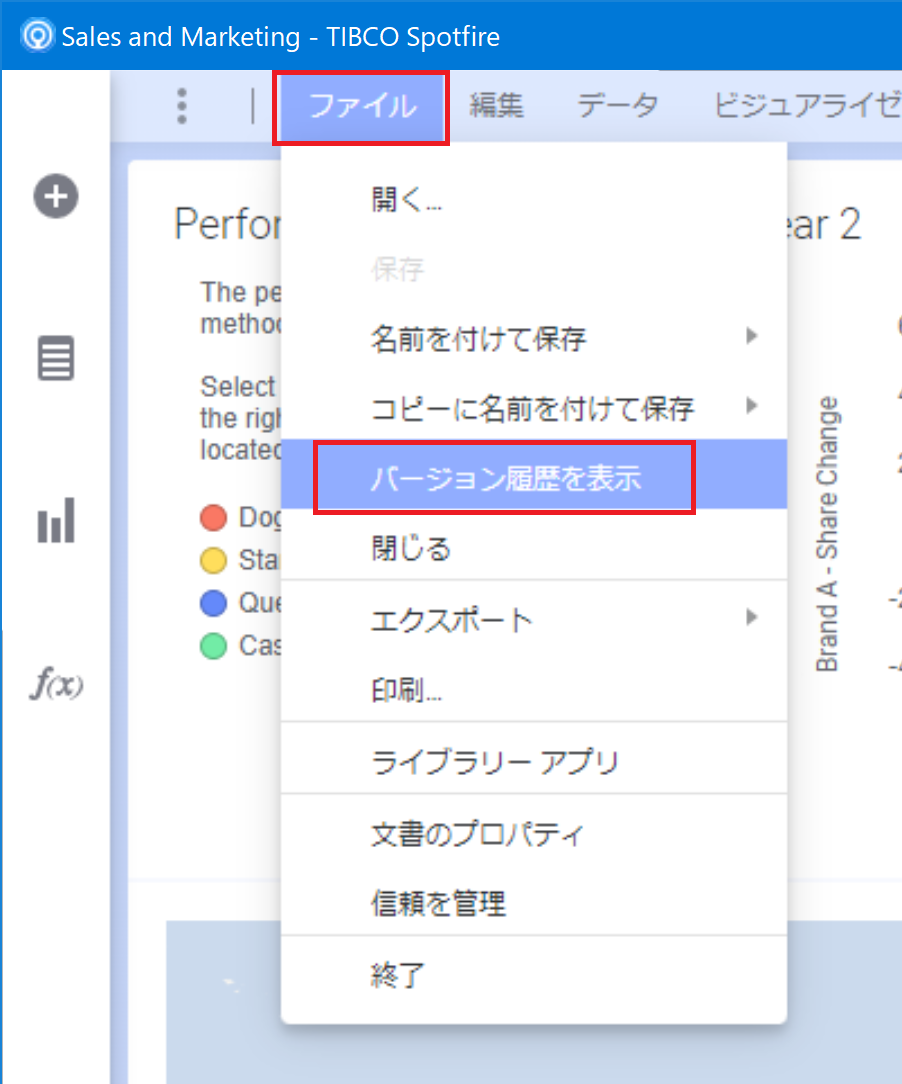This screenshot has width=902, height=1084.
Task: Select 終了 to exit Spotfire
Action: 534,975
